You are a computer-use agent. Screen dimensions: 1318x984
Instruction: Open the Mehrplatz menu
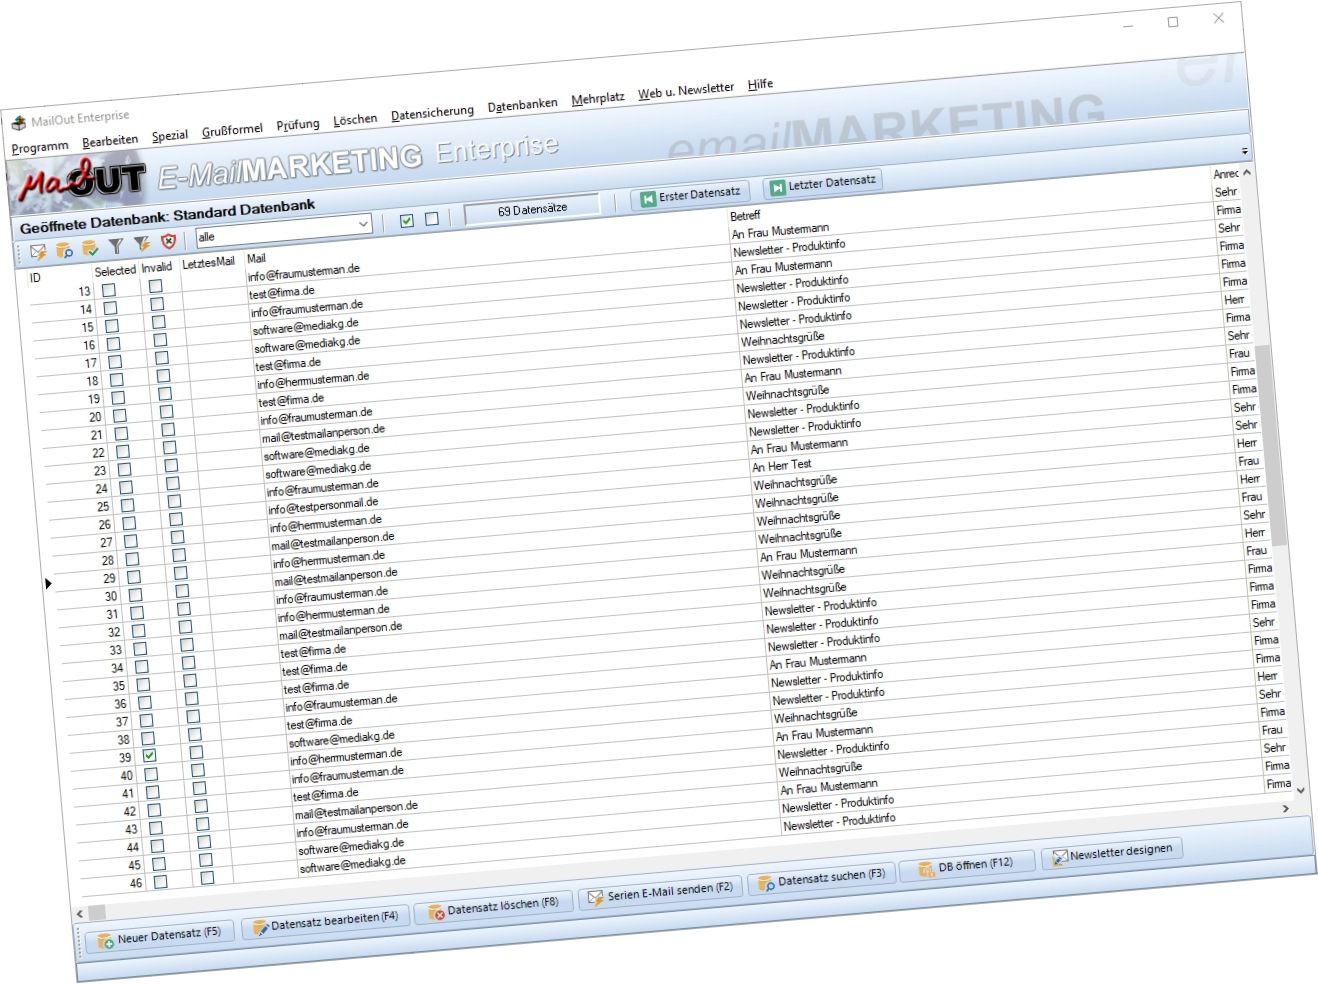click(598, 98)
